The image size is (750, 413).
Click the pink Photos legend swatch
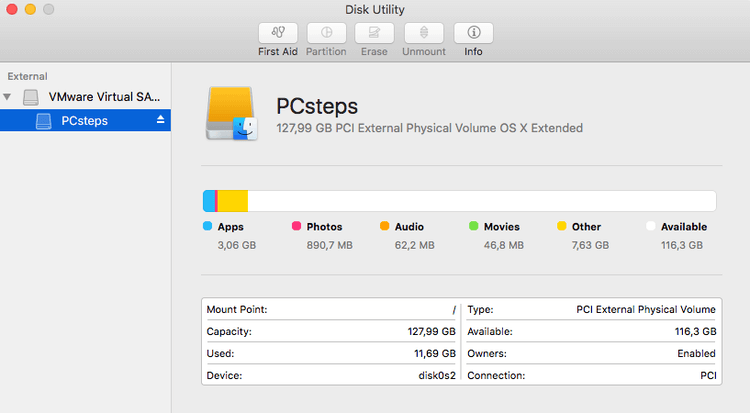pyautogui.click(x=296, y=227)
